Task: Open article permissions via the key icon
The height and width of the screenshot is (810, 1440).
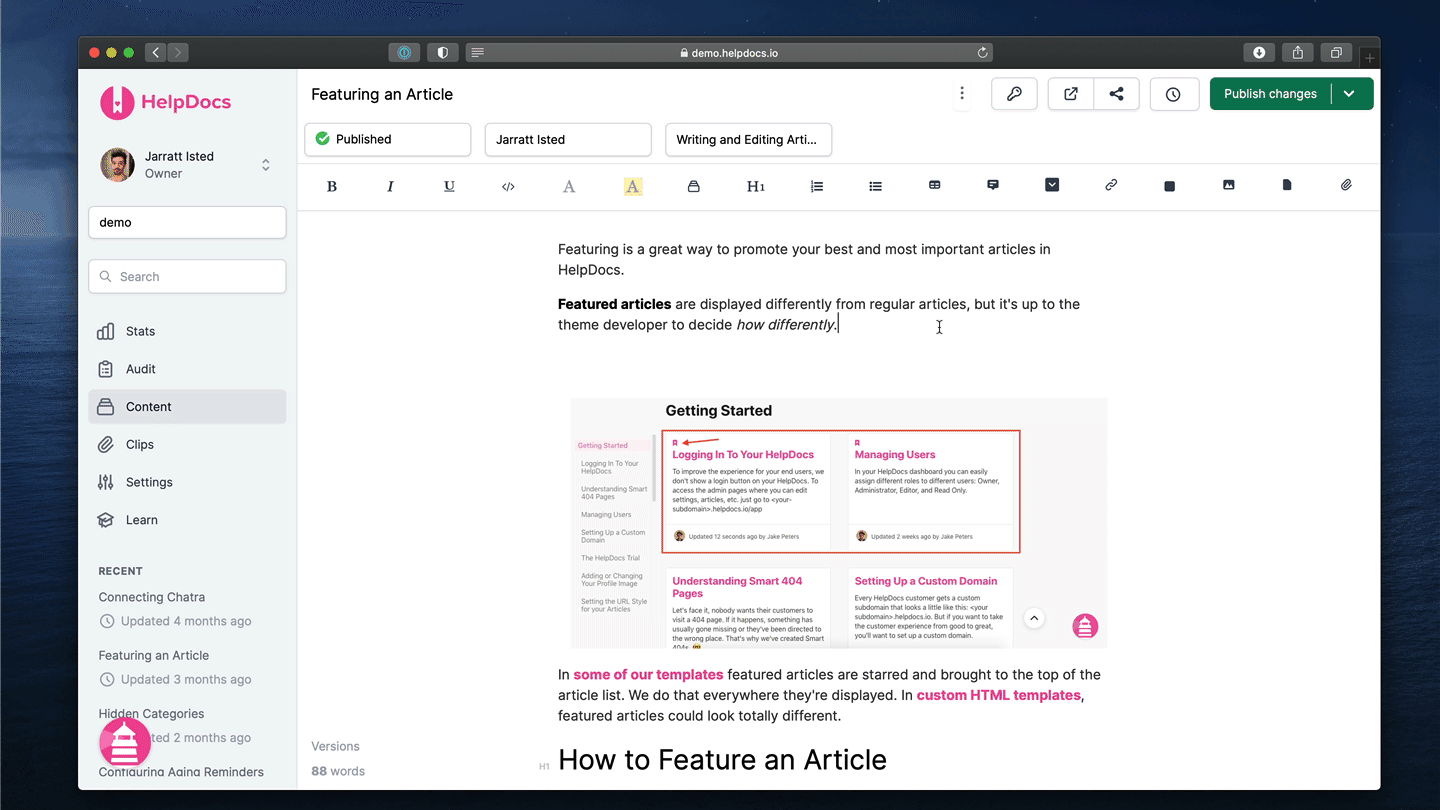Action: [x=1014, y=94]
